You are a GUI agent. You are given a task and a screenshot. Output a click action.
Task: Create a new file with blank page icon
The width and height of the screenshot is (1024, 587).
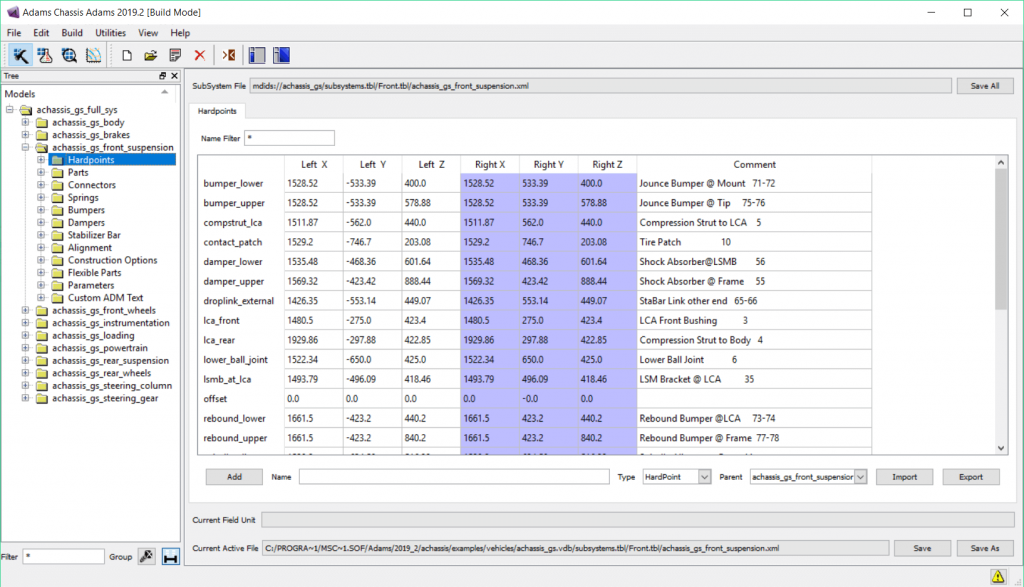pyautogui.click(x=127, y=56)
